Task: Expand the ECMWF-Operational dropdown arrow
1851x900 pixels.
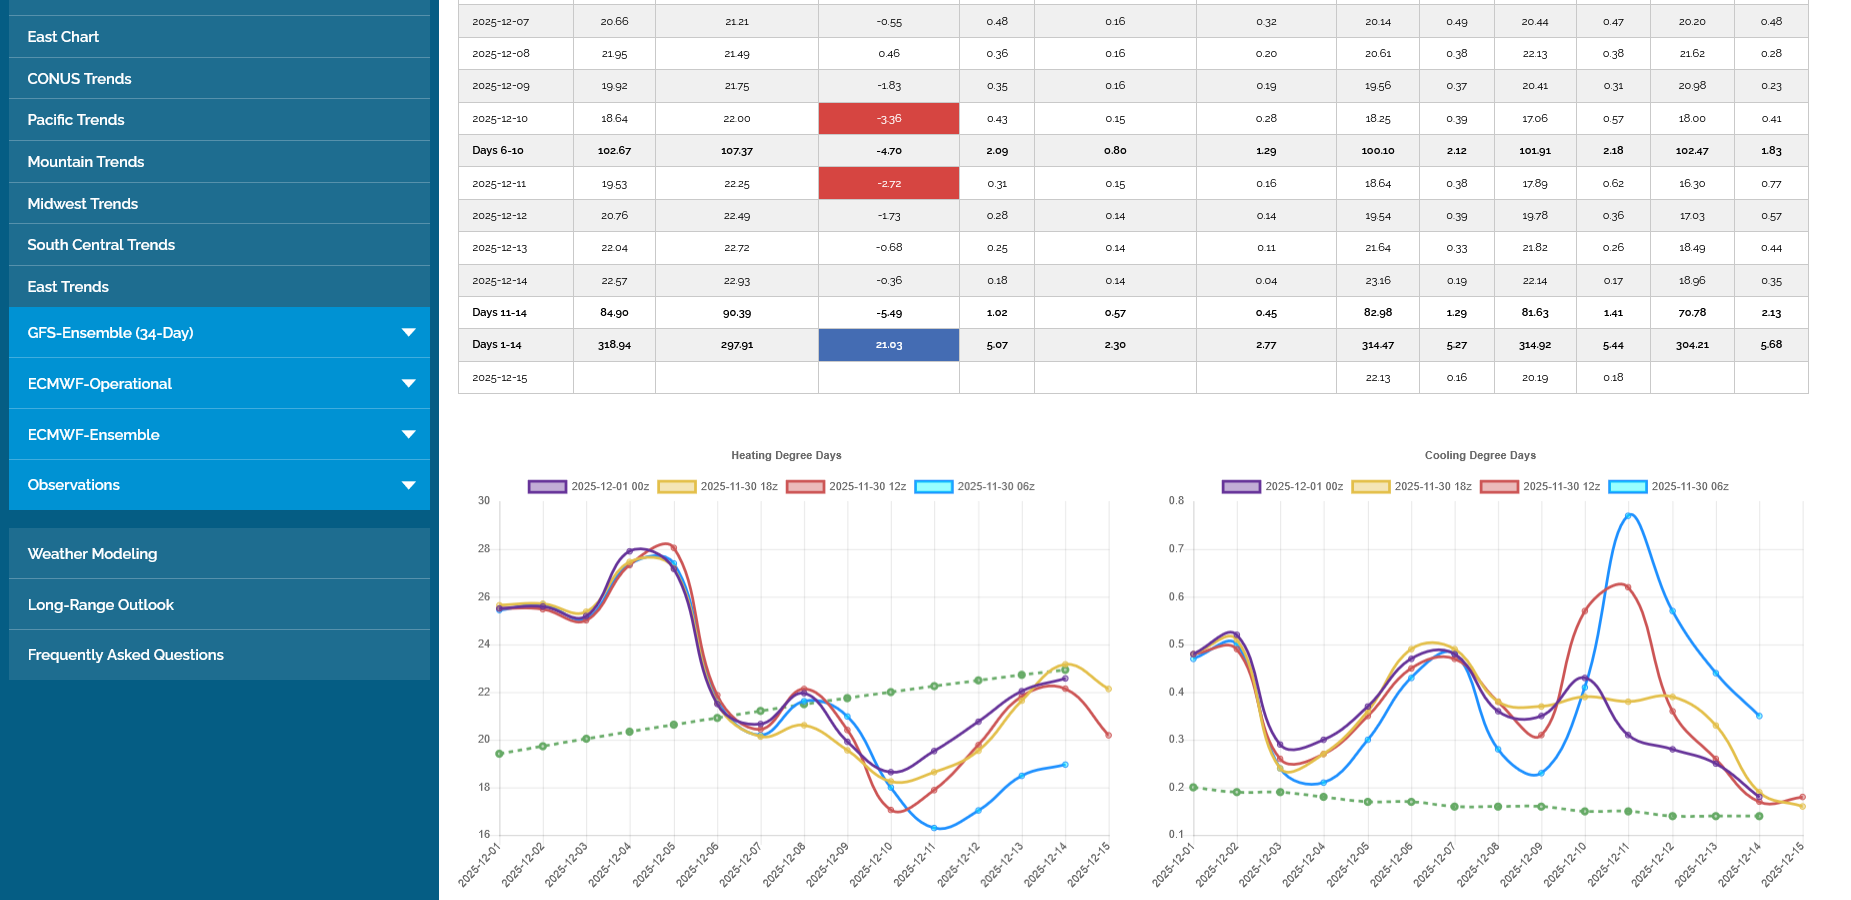Action: click(408, 383)
